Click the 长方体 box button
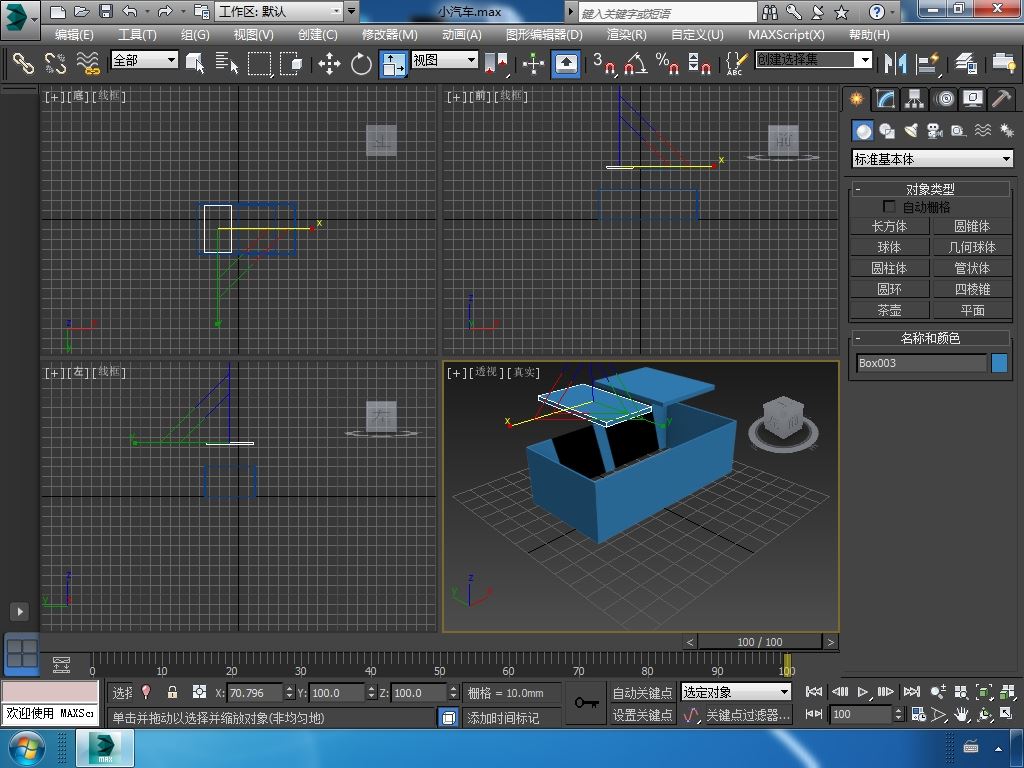Image resolution: width=1024 pixels, height=768 pixels. pos(889,226)
